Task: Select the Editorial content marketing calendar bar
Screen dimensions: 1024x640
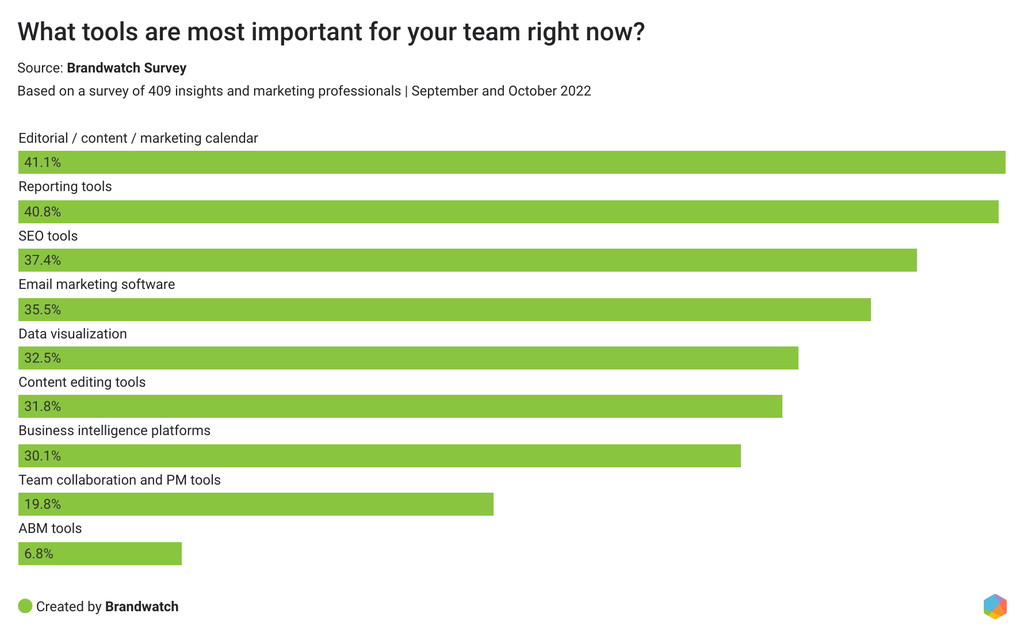Action: (x=511, y=162)
